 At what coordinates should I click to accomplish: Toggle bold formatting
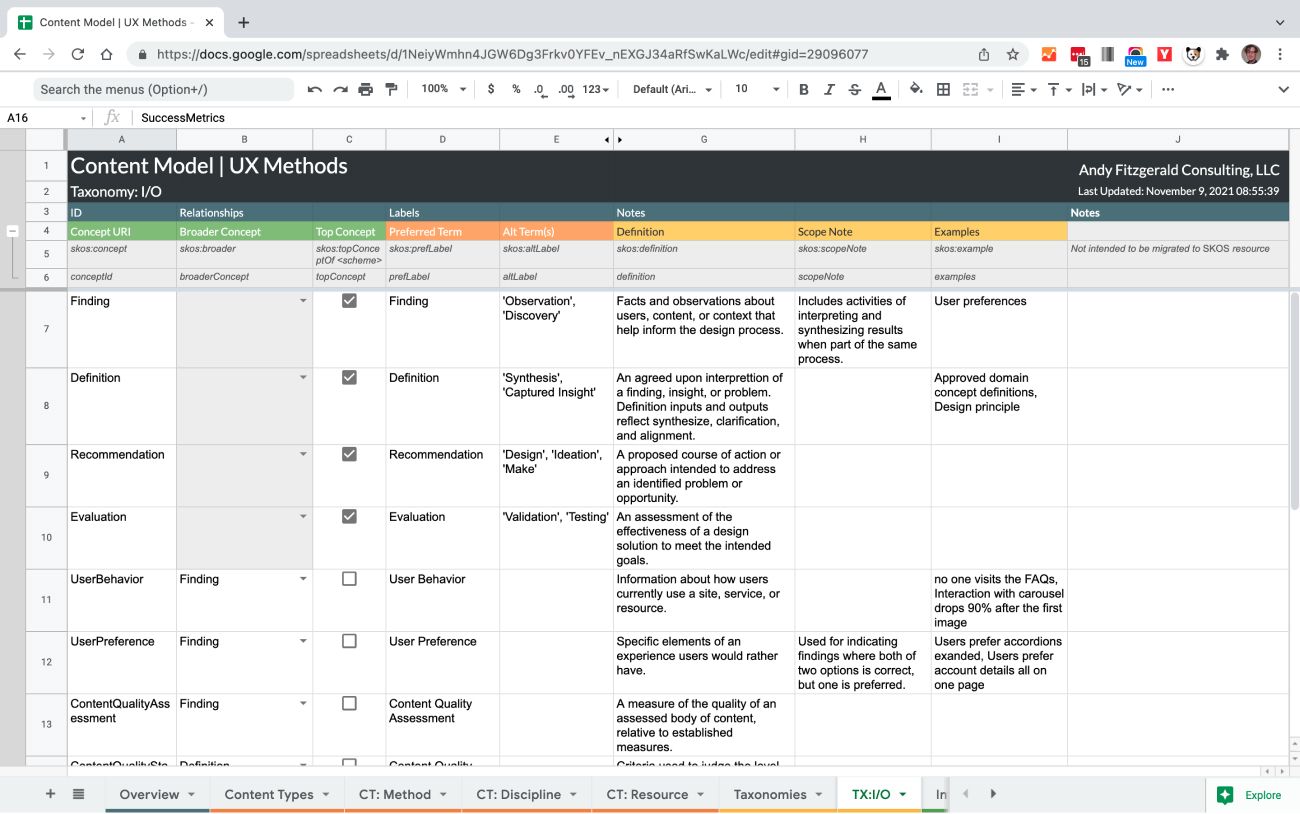coord(803,90)
